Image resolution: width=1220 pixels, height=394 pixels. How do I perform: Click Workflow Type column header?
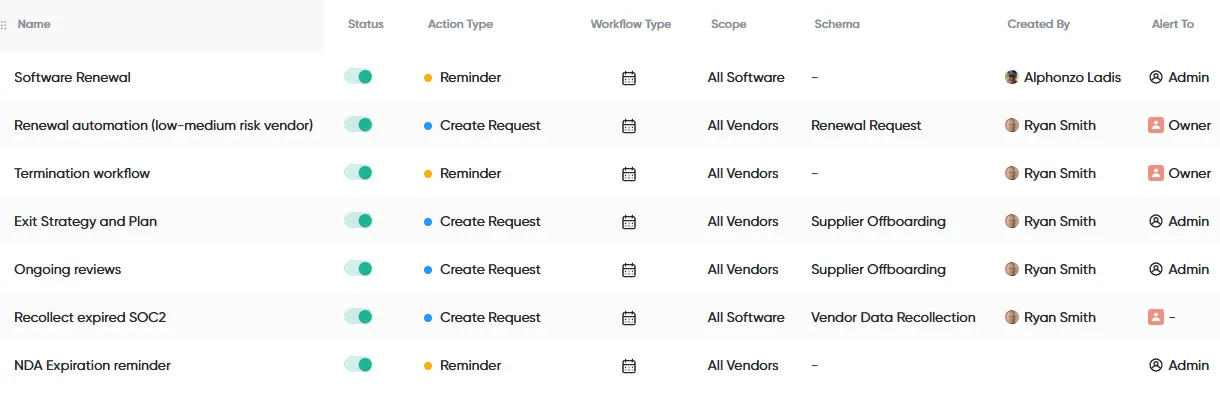coord(631,24)
